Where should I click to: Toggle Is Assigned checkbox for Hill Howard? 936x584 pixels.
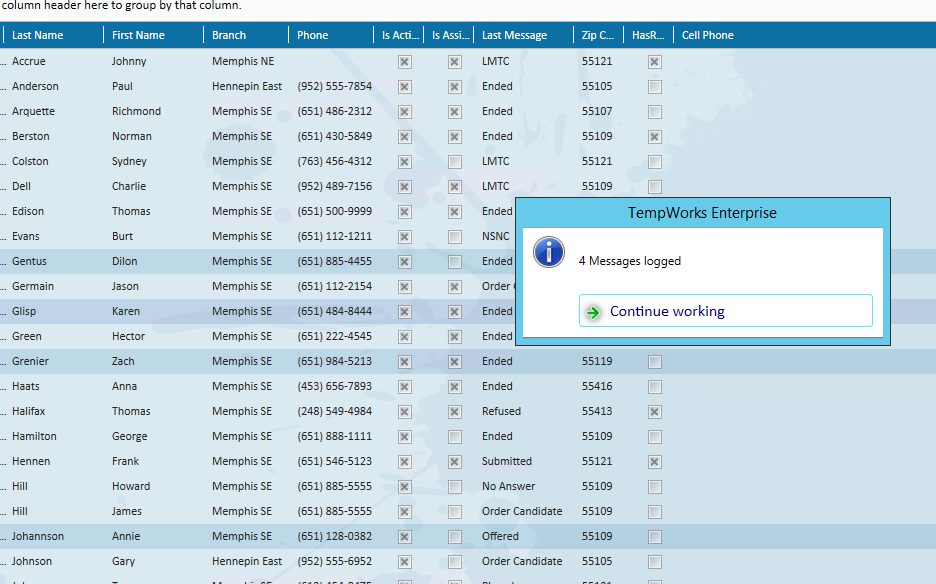(x=455, y=487)
